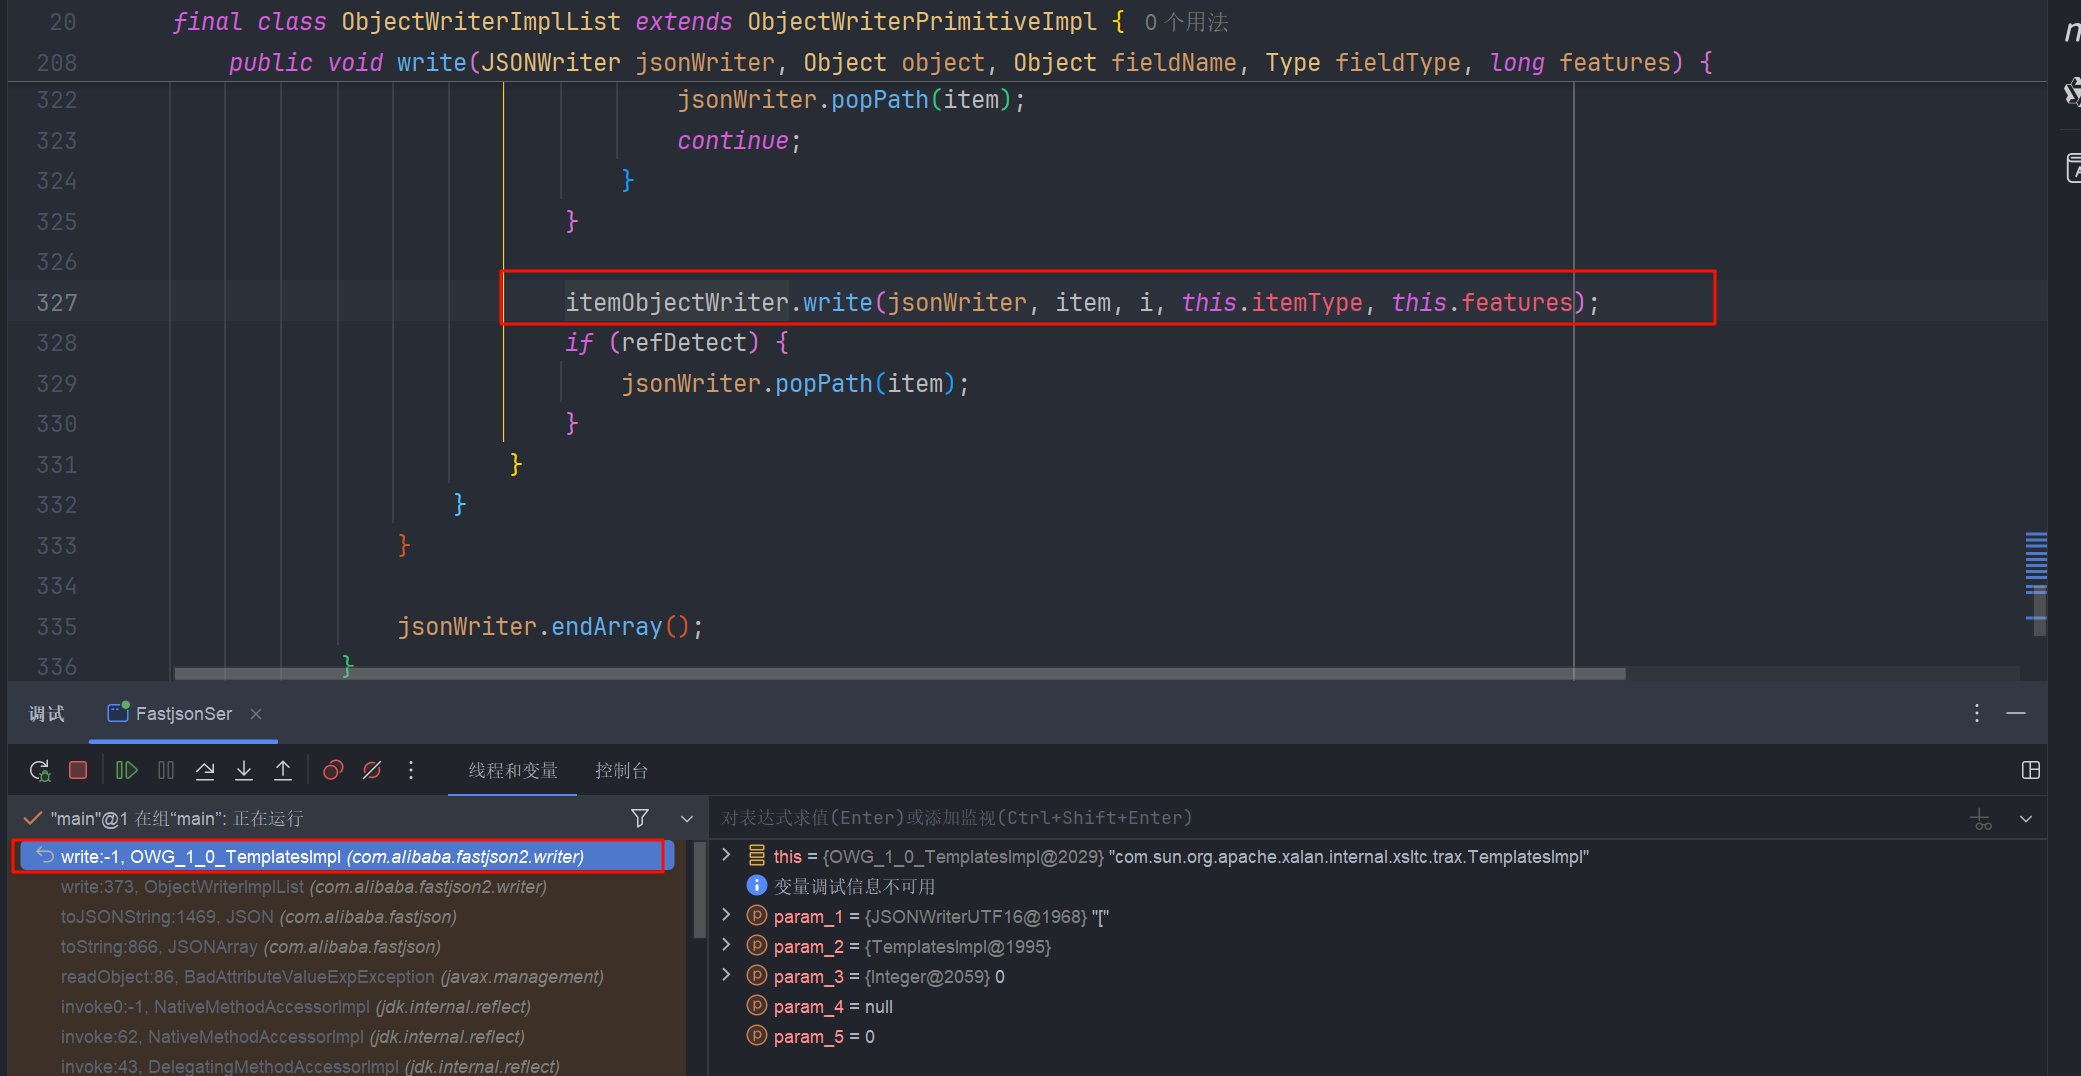The image size is (2081, 1076).
Task: Click line number 335 in the gutter
Action: tap(57, 626)
